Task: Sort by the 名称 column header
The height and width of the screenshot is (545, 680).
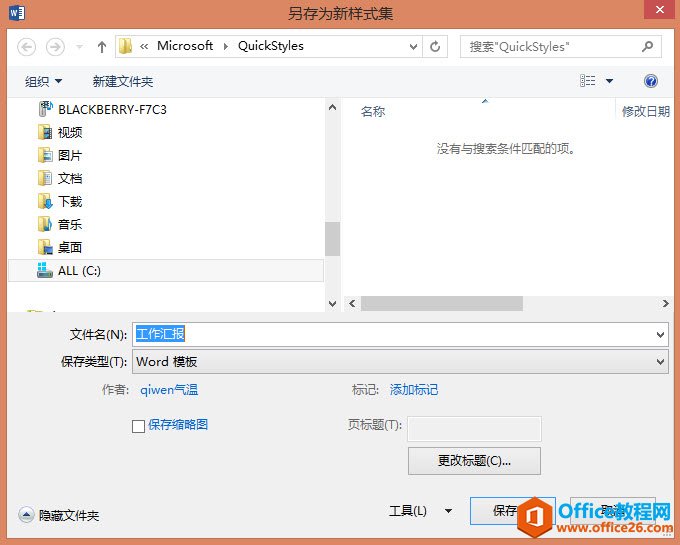Action: pyautogui.click(x=373, y=112)
